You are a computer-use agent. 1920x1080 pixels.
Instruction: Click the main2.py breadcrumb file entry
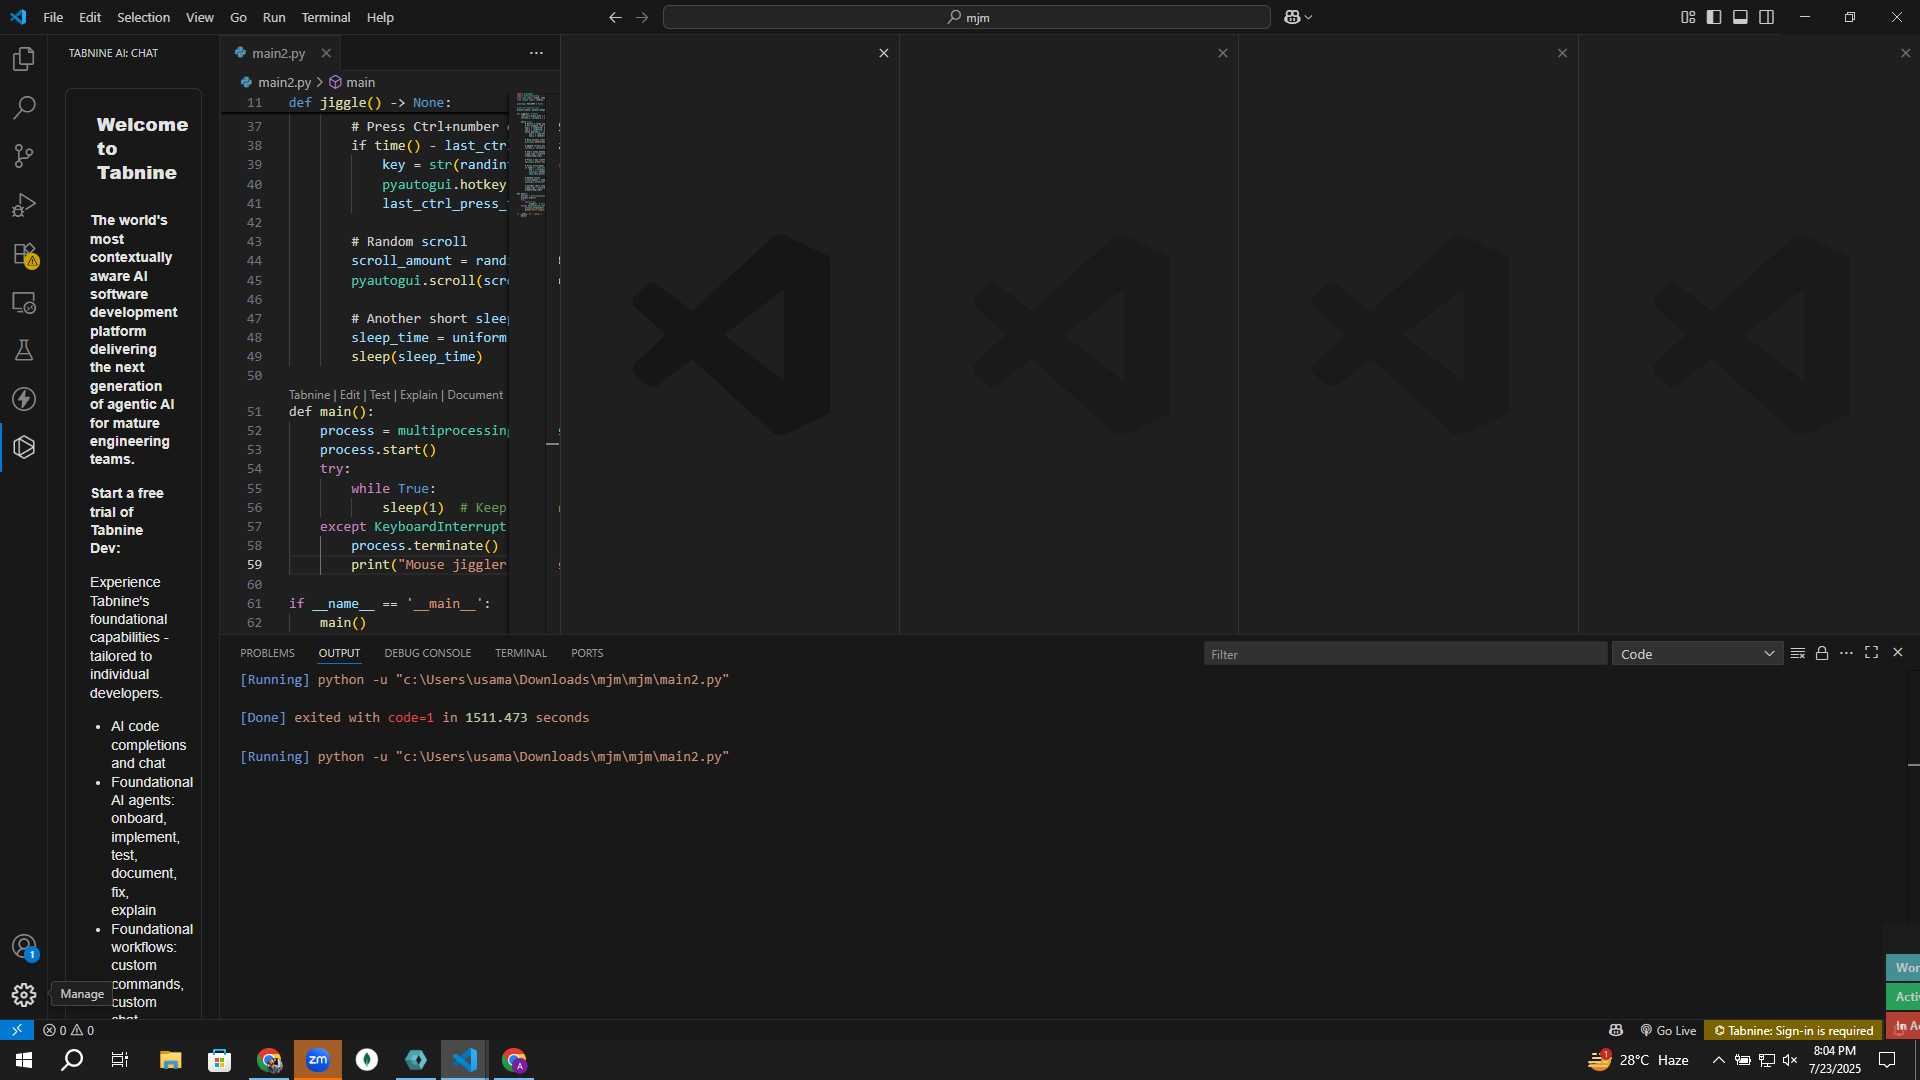(276, 82)
